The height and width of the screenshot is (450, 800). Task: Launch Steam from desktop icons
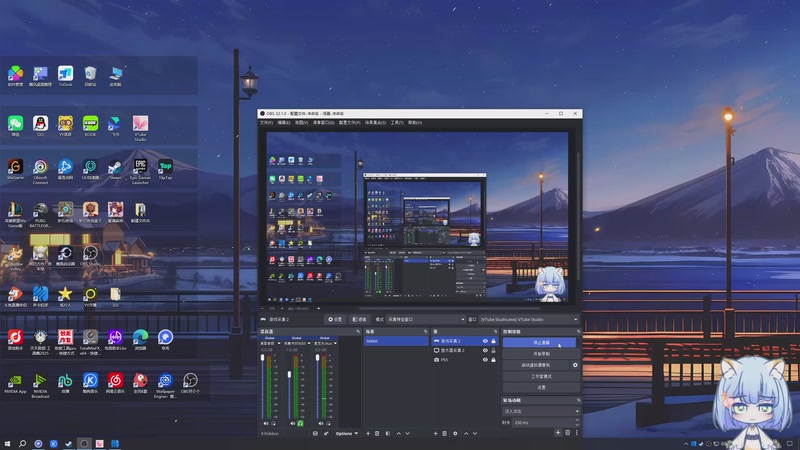[x=115, y=170]
